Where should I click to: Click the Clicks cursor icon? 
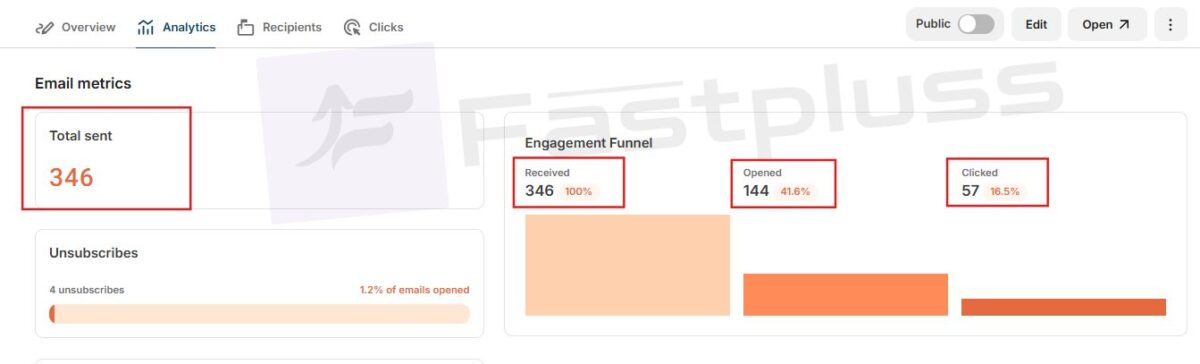352,27
